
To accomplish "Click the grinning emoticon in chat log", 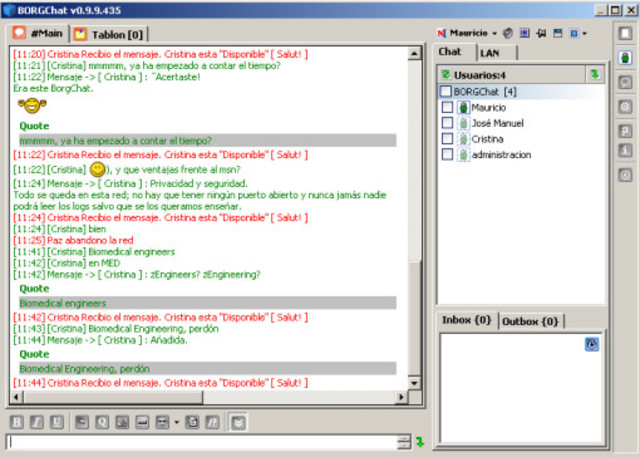I will coord(32,106).
